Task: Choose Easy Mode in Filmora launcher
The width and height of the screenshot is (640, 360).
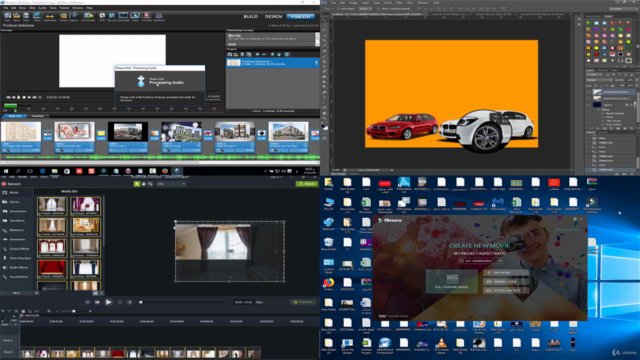Action: tap(506, 272)
